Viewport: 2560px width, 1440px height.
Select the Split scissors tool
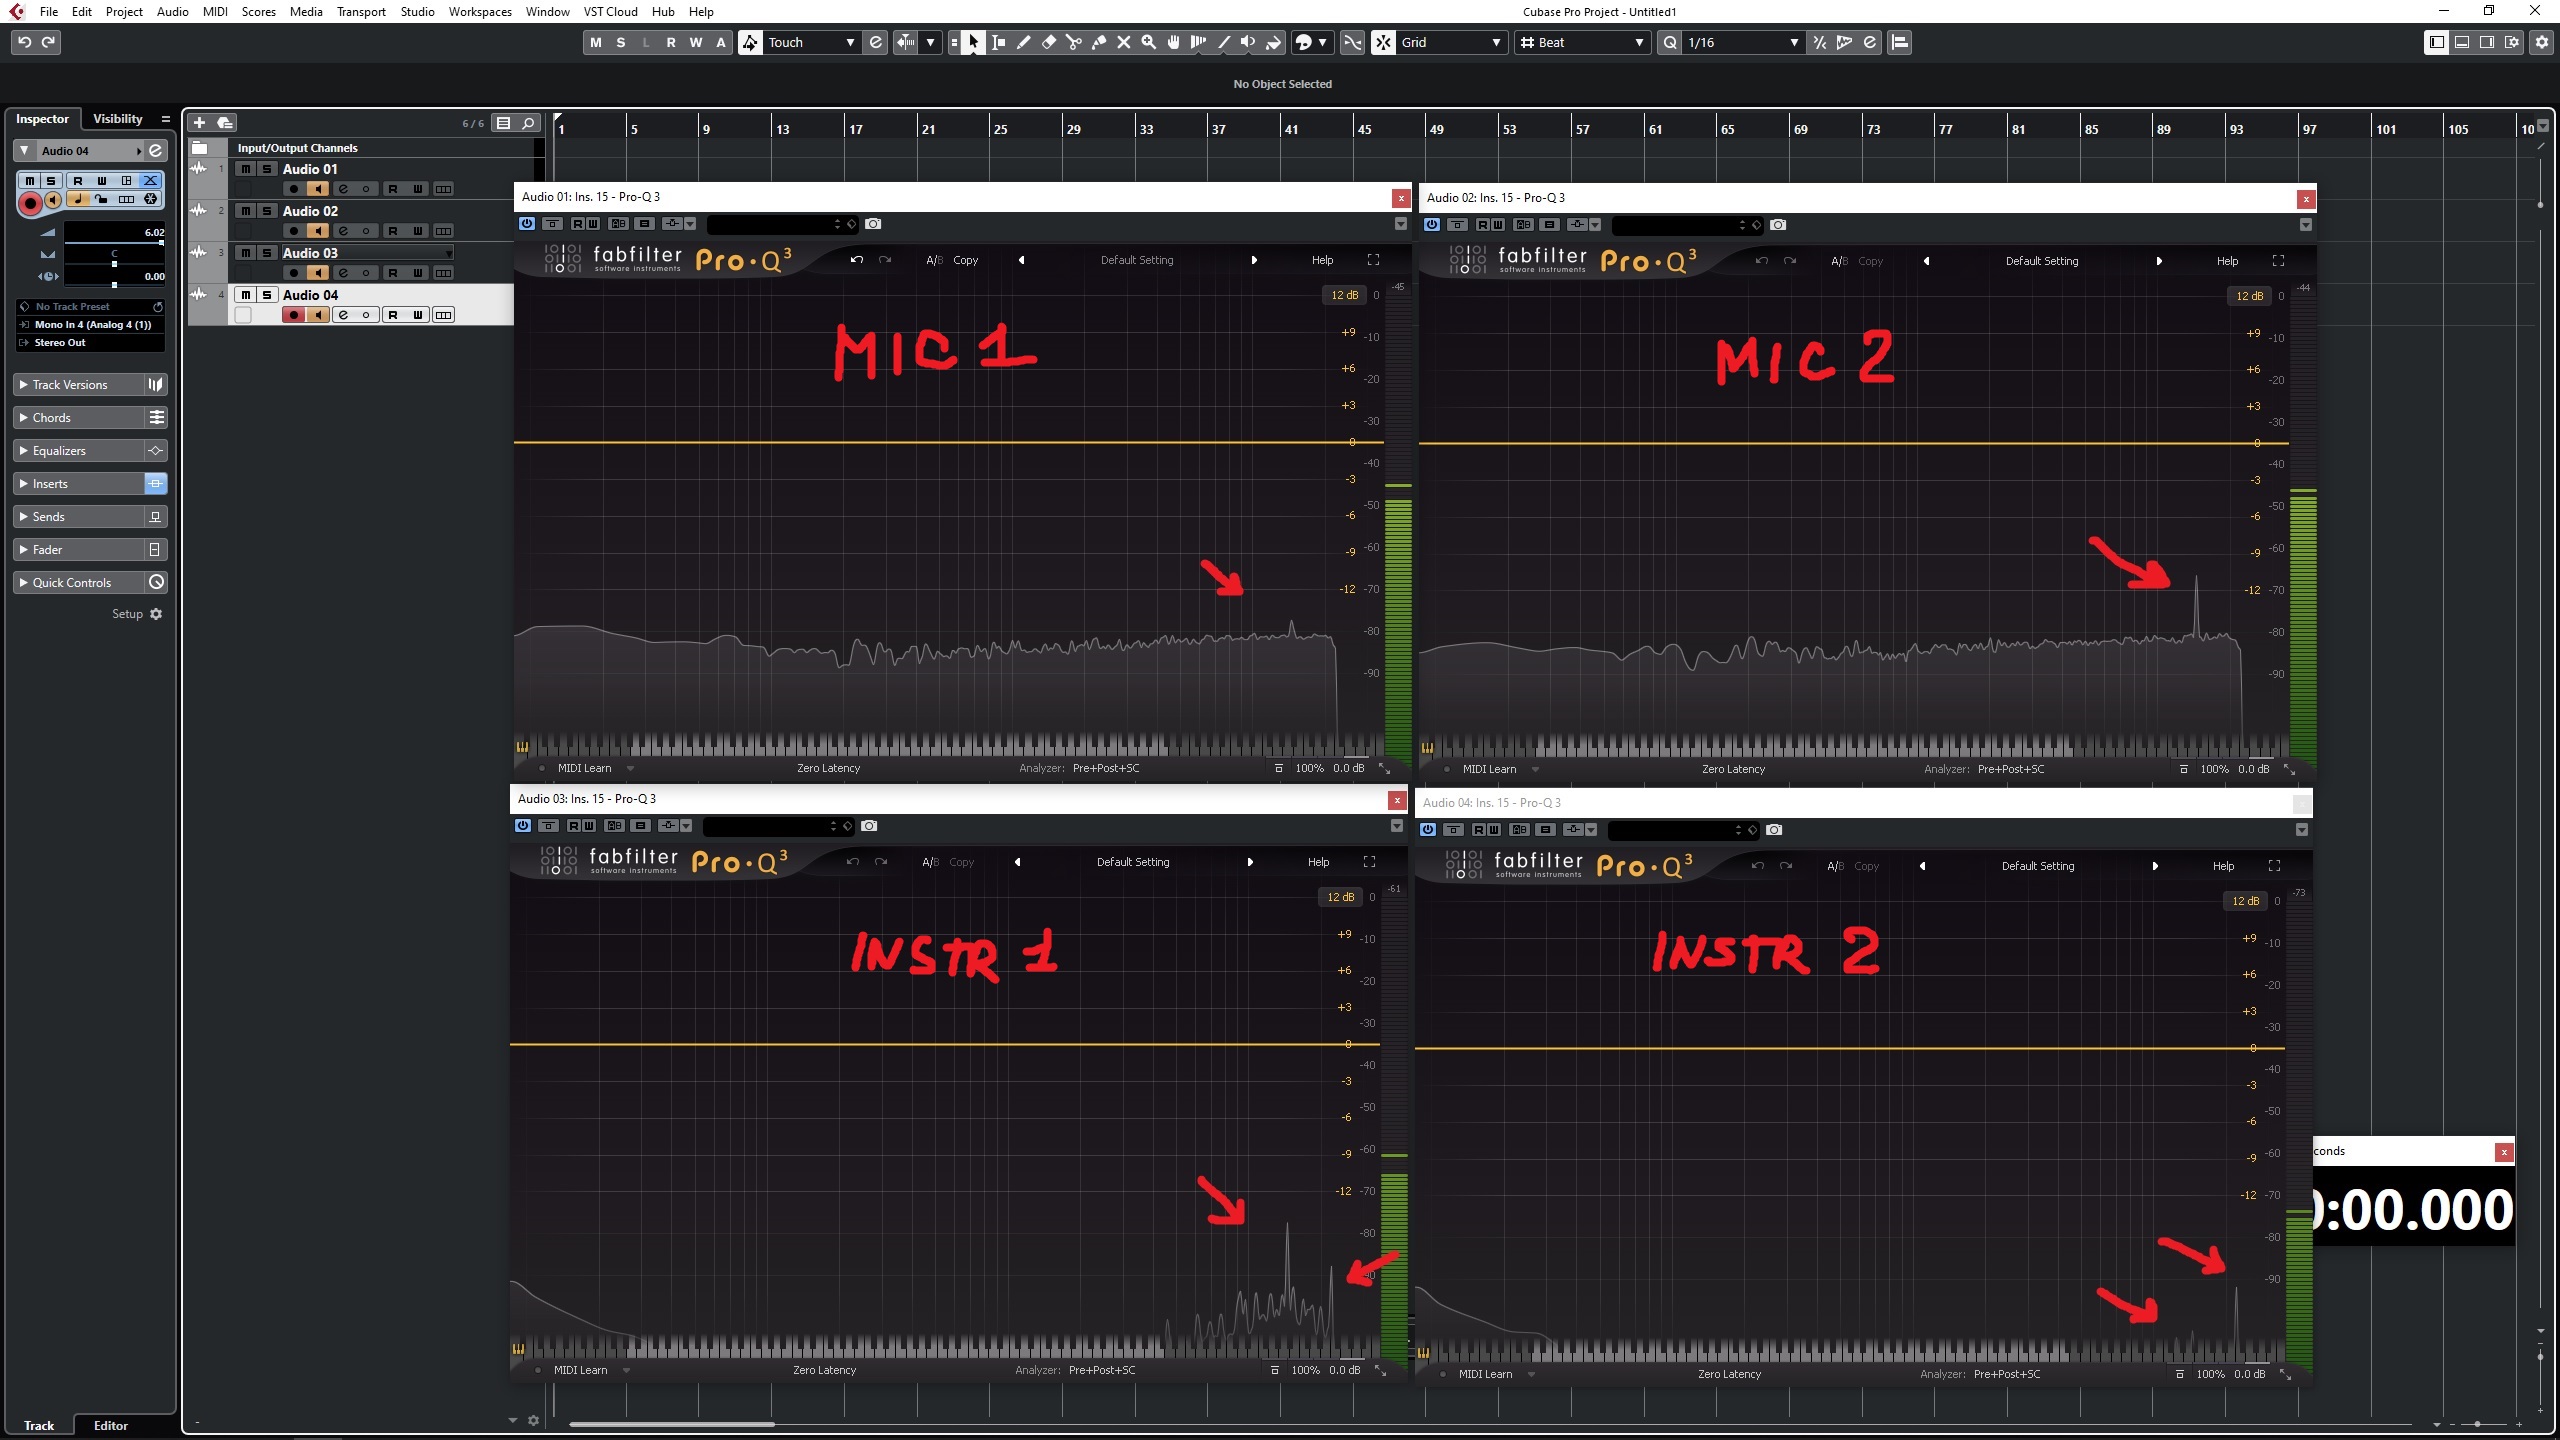[x=1073, y=42]
